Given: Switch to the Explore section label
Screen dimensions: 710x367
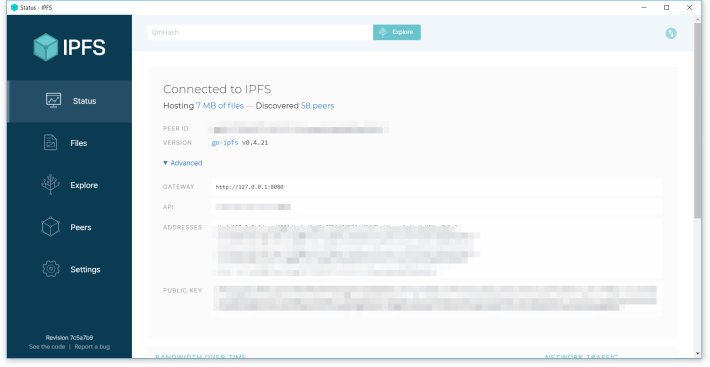Looking at the screenshot, I should [84, 185].
